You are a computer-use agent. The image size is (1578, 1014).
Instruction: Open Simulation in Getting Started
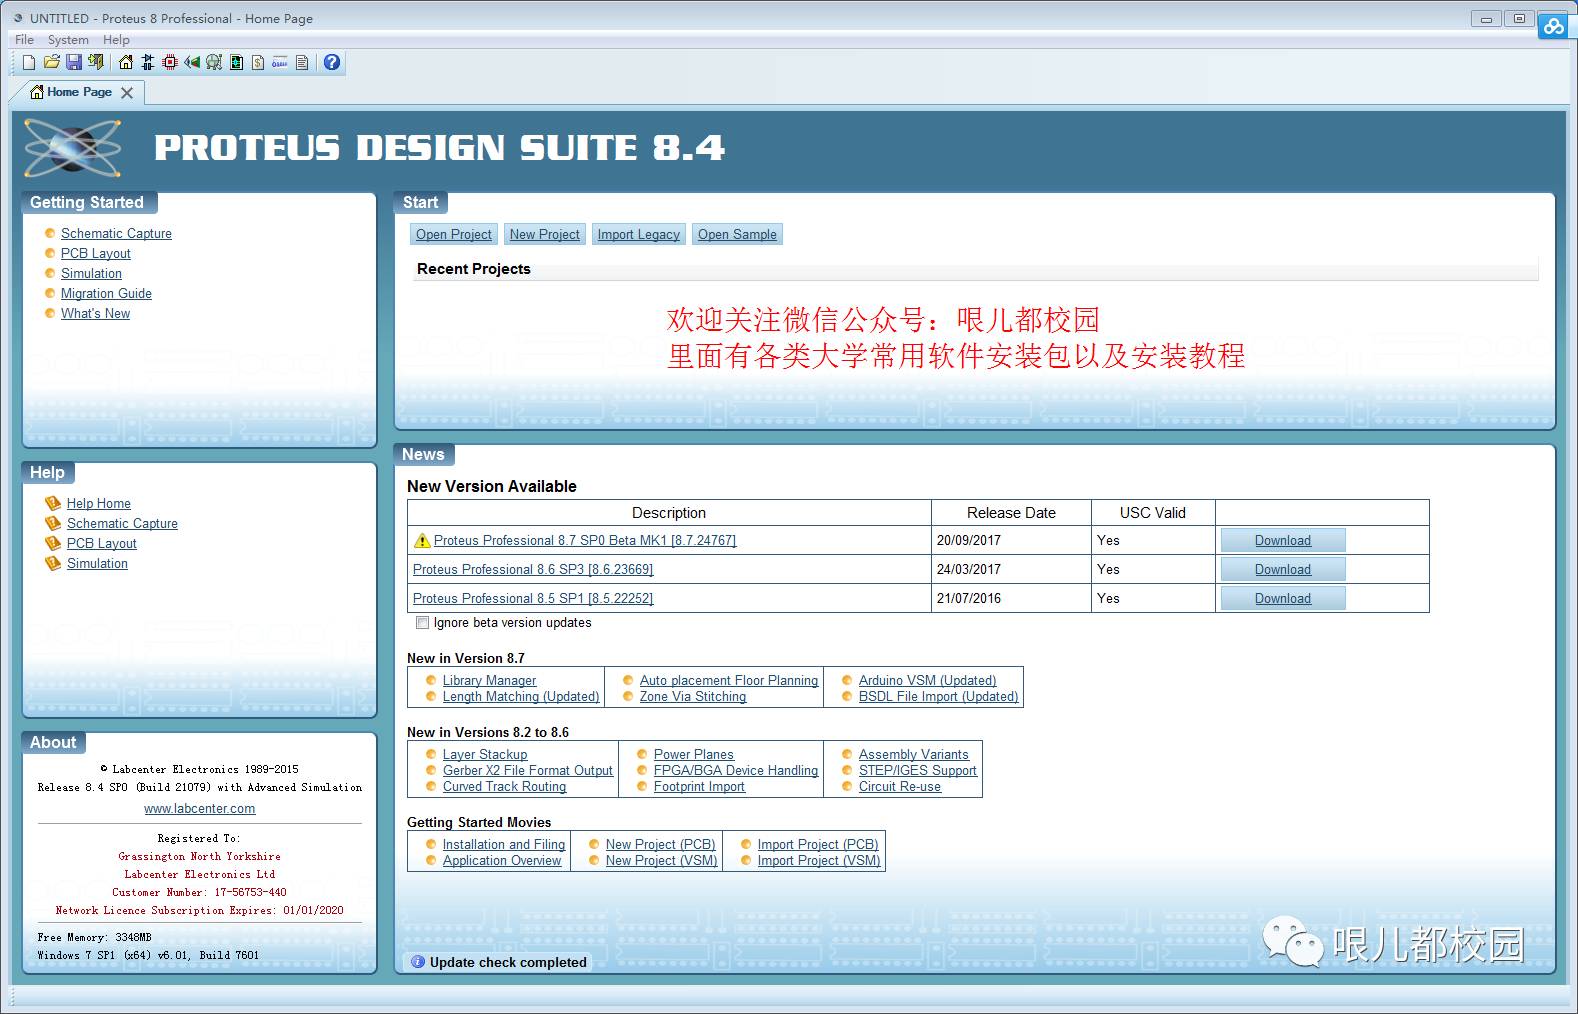[91, 273]
